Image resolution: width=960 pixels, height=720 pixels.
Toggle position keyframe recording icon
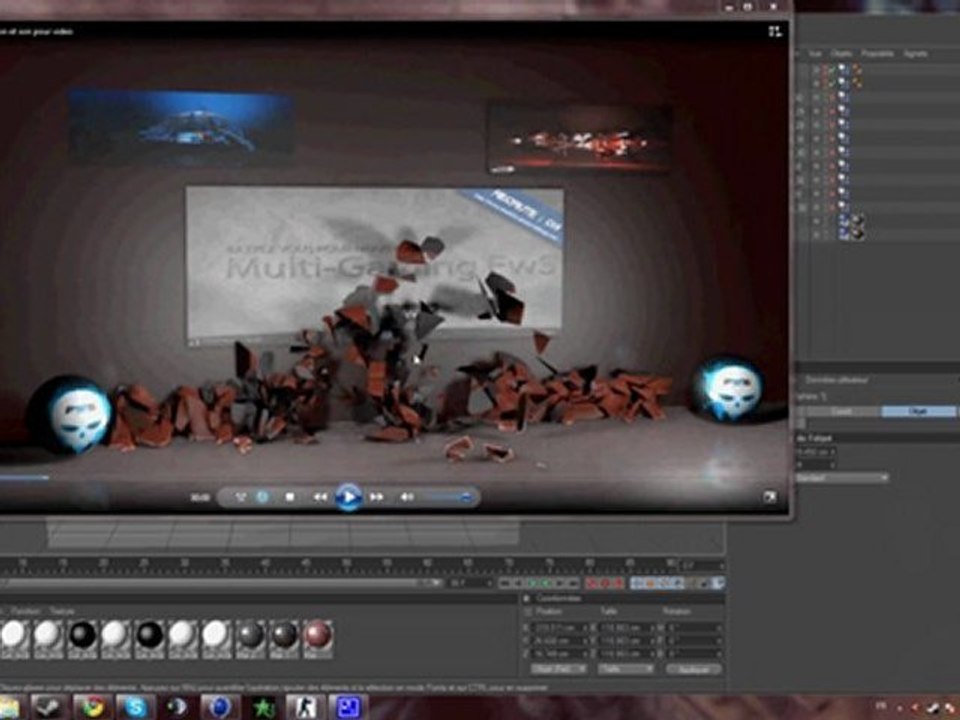[637, 583]
